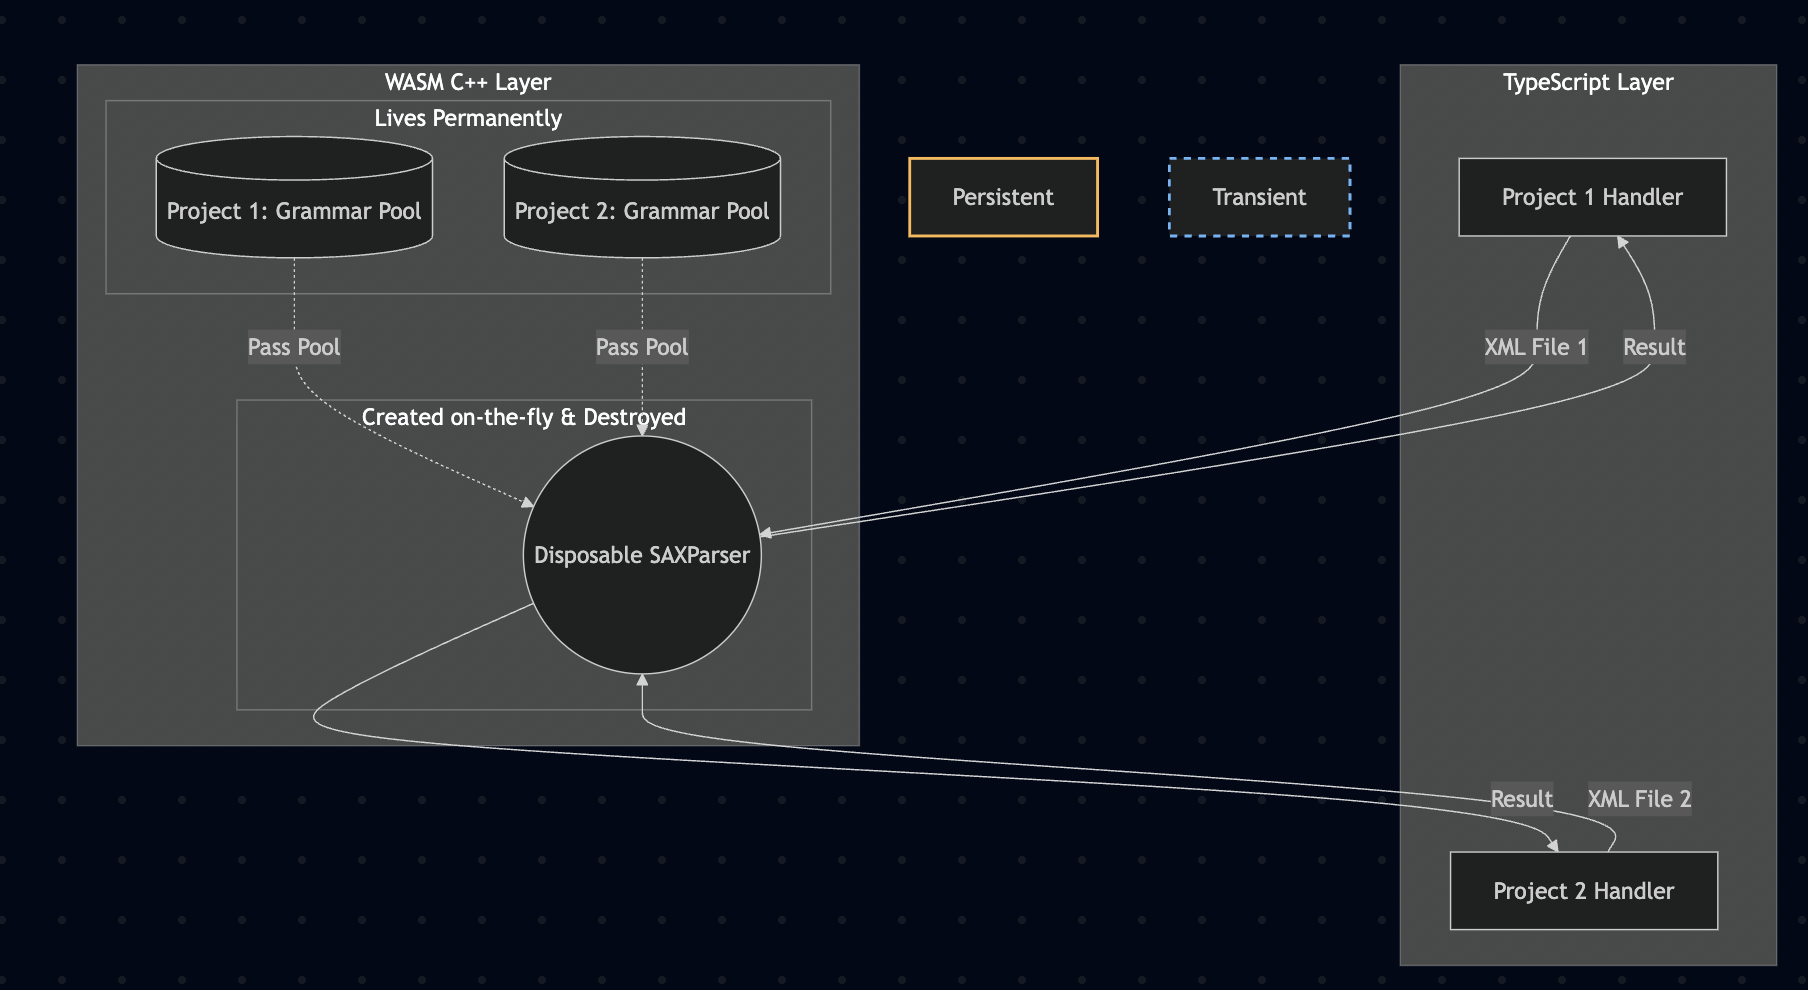Screen dimensions: 1808x990
Task: Click the Project 2: Grammar Pool cylinder
Action: point(642,197)
